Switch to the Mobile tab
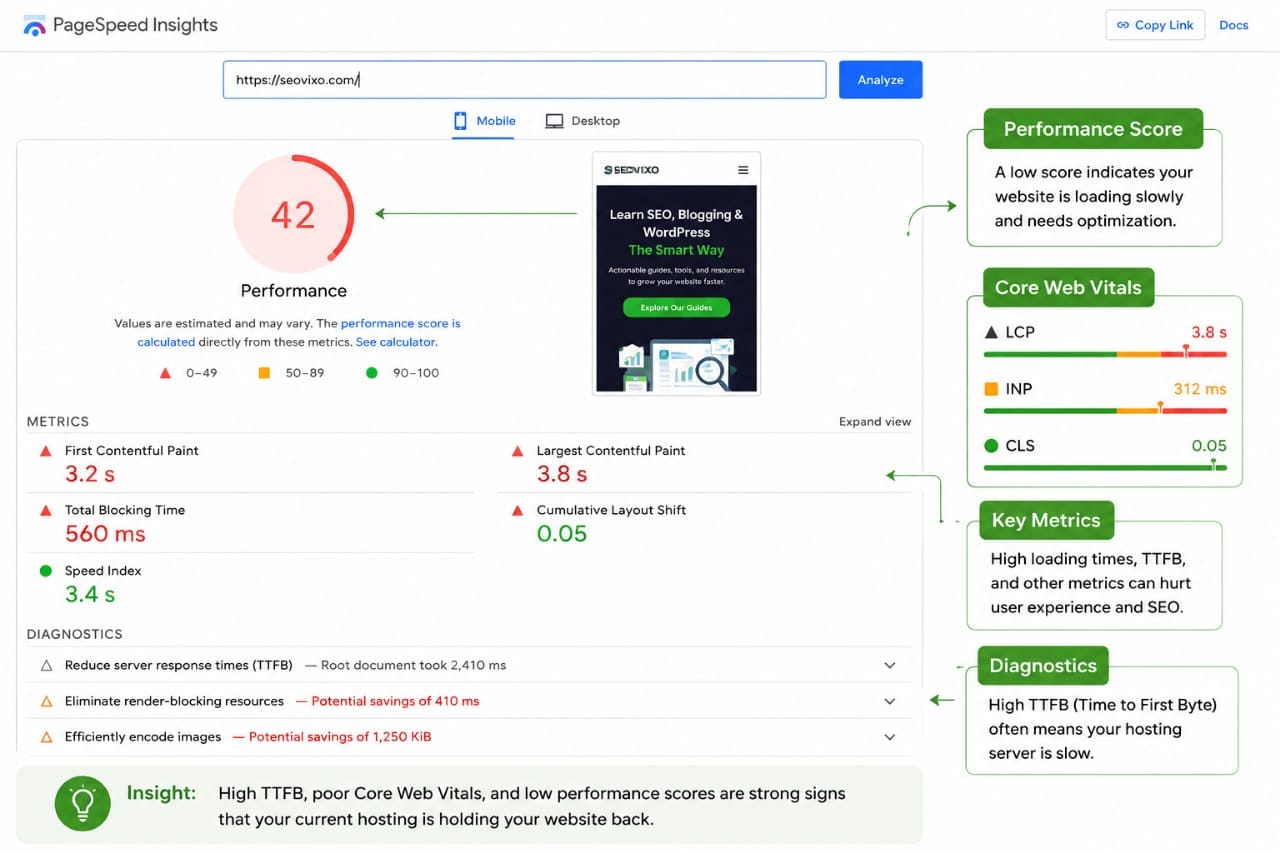The image size is (1280, 853). pos(484,121)
